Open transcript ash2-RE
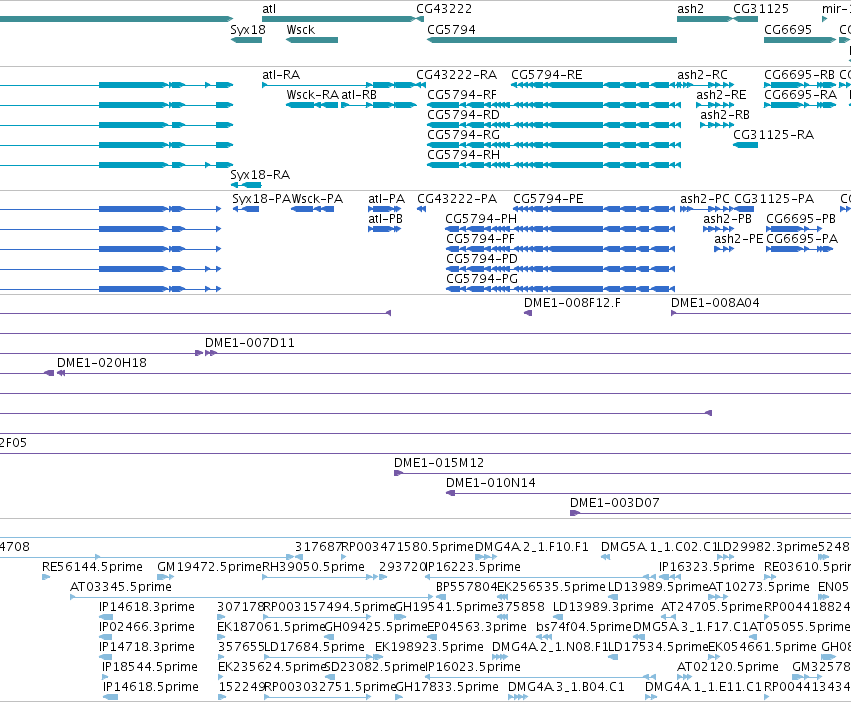The image size is (851, 702). (721, 95)
